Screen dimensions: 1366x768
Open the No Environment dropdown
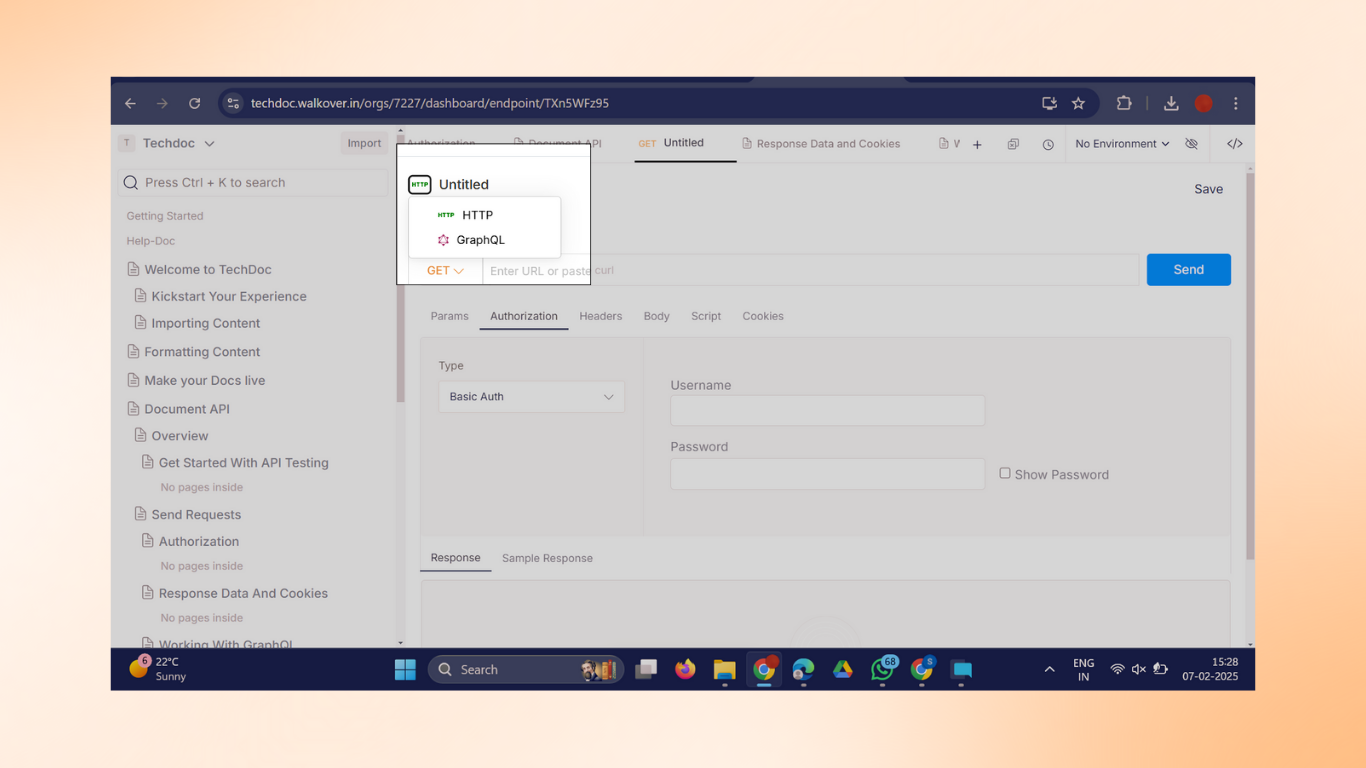point(1122,144)
